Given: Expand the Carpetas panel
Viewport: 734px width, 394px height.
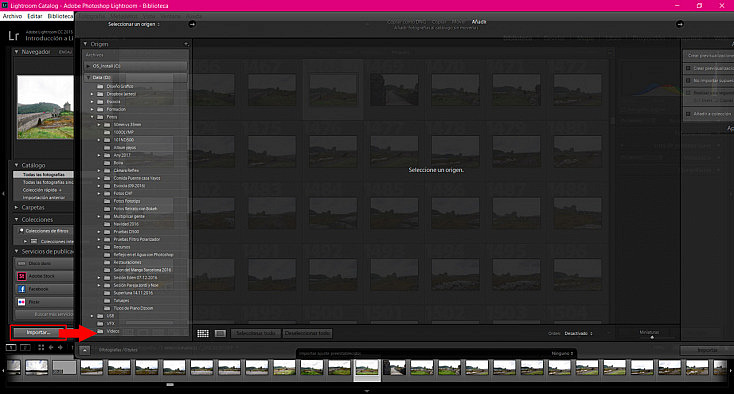Looking at the screenshot, I should point(16,207).
